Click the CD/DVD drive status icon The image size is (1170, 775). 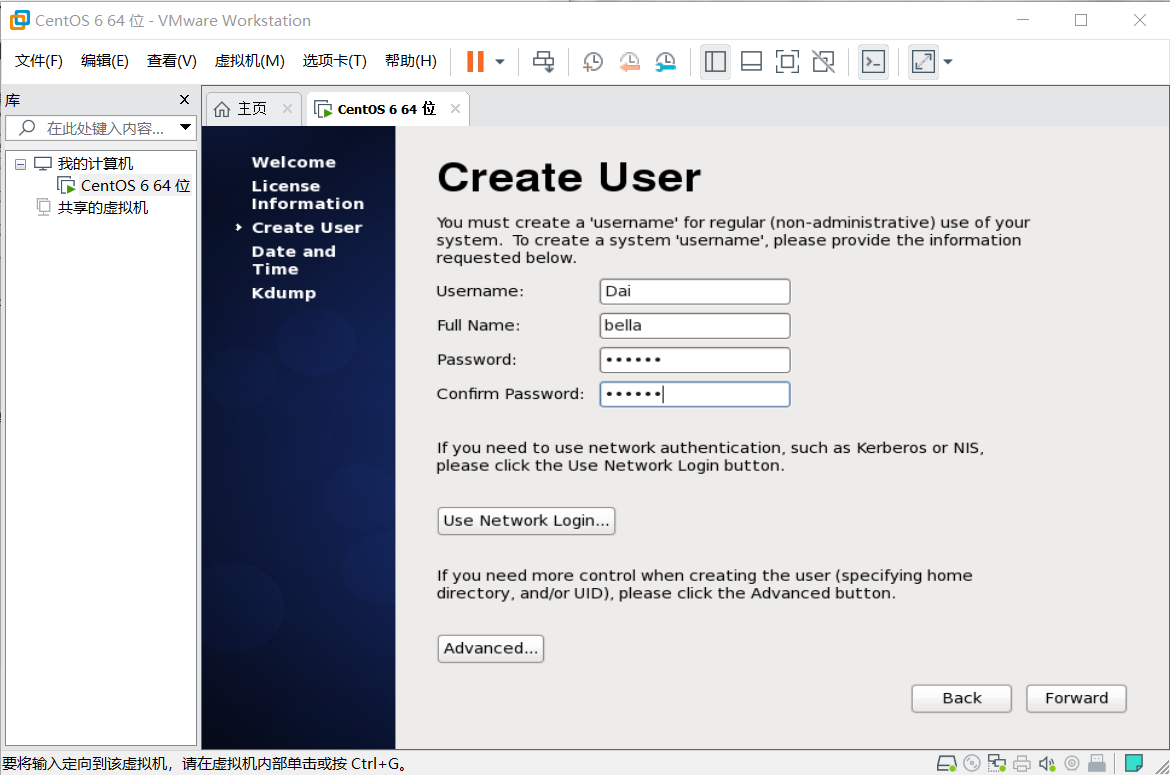click(x=972, y=763)
